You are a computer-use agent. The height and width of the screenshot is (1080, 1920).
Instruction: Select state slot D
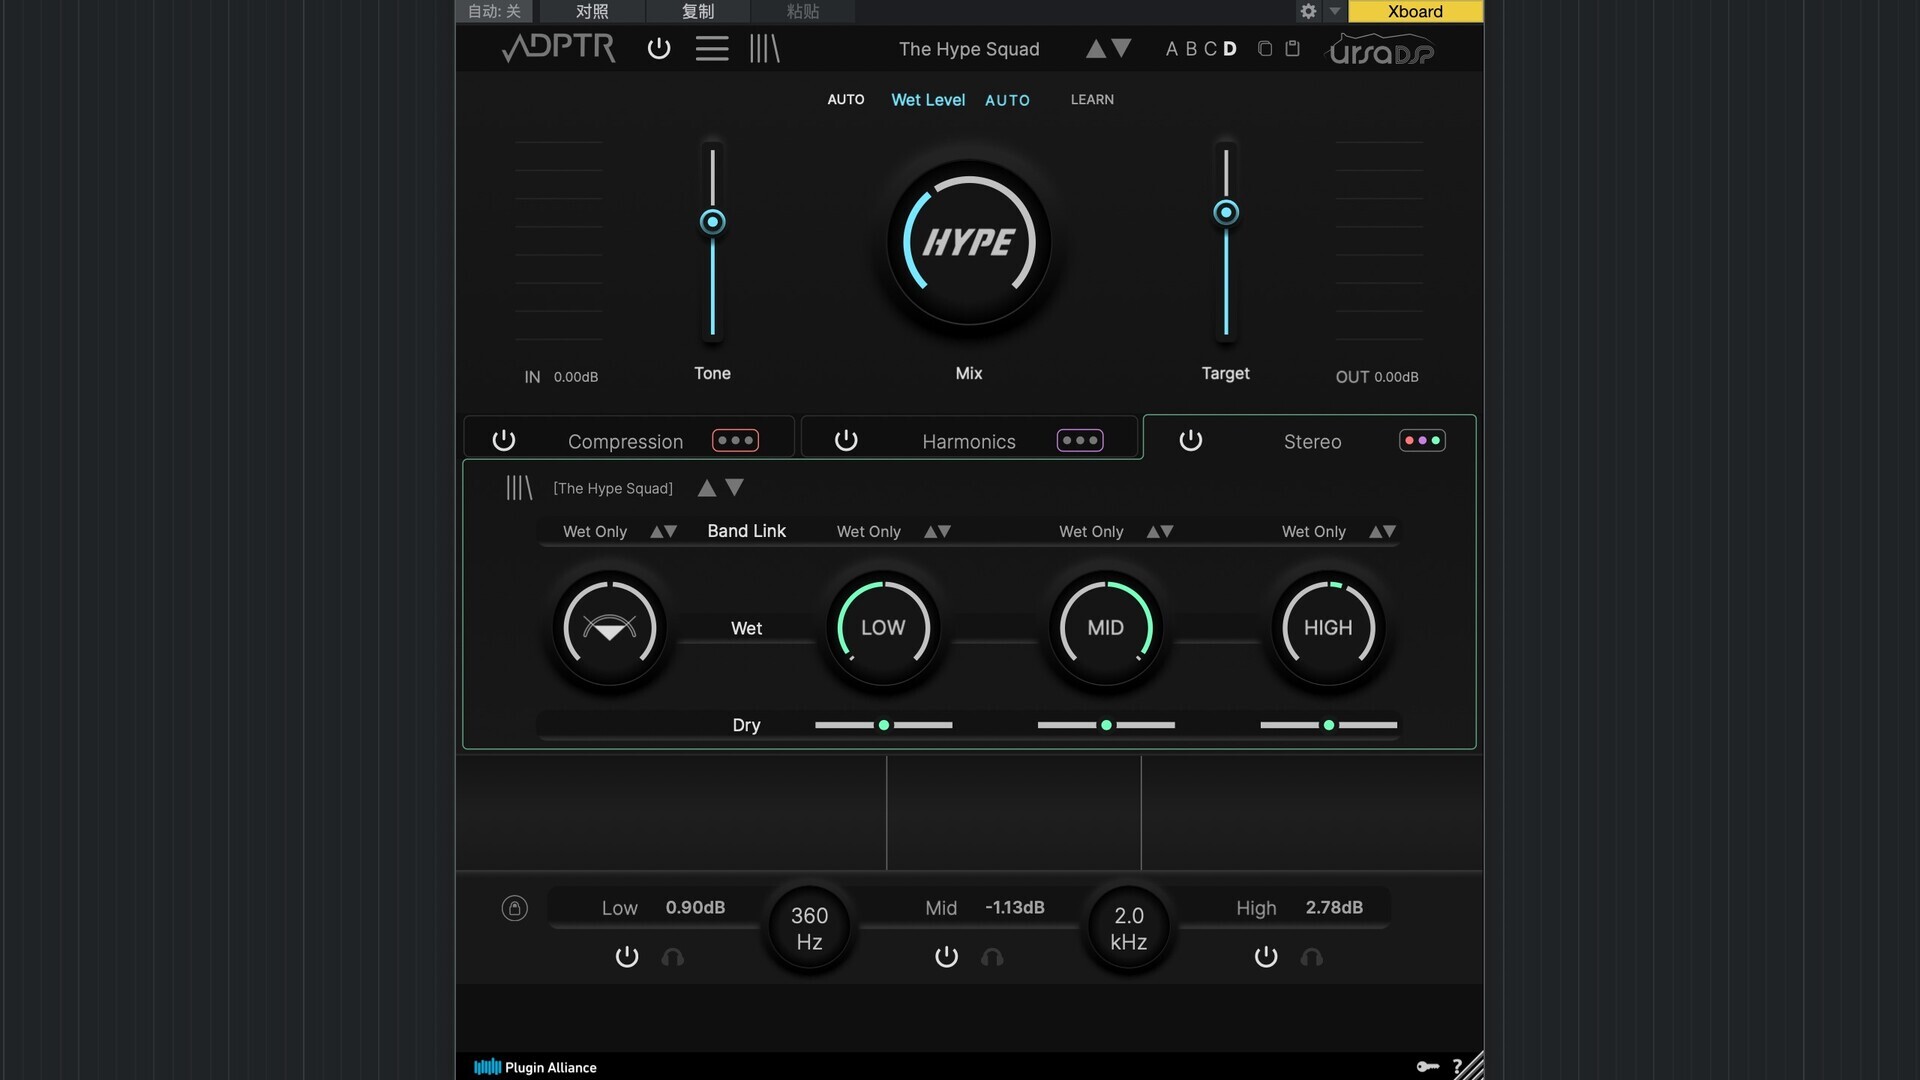(1230, 49)
